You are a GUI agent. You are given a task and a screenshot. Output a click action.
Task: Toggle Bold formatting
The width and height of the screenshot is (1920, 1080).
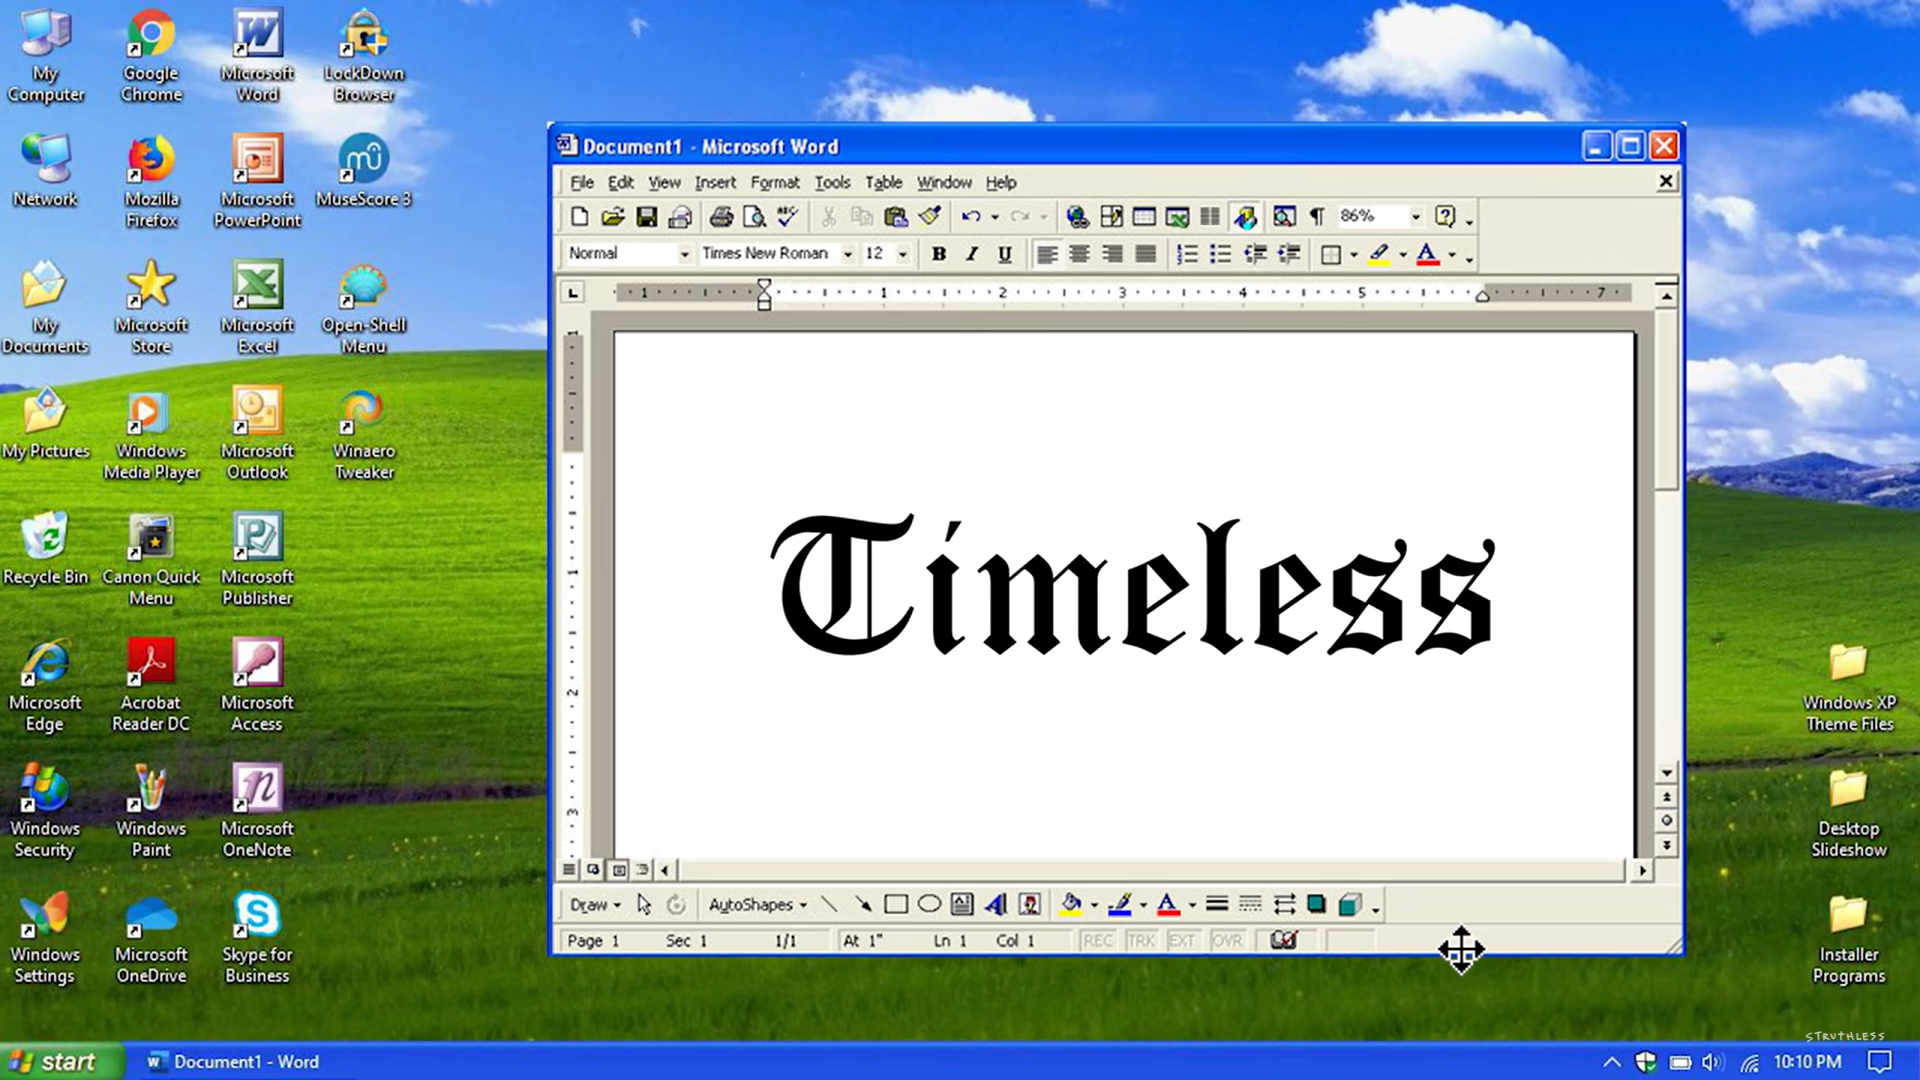938,254
